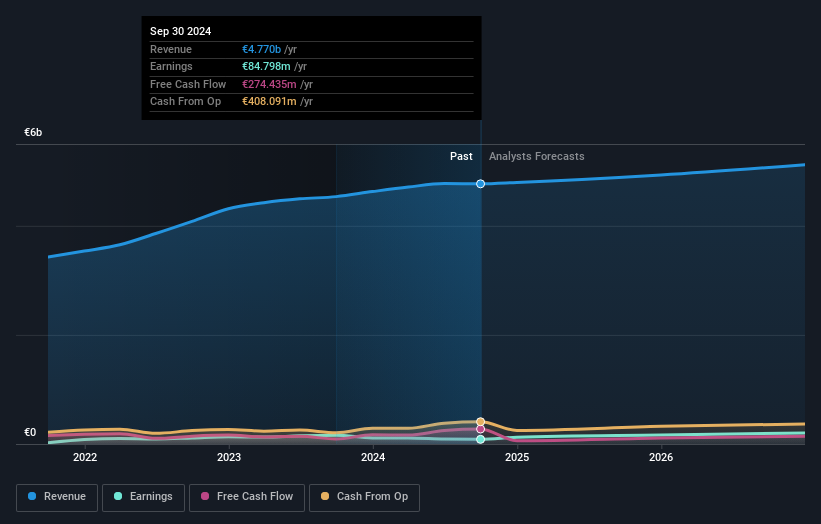Toggle the Revenue legend button
Viewport: 821px width, 524px height.
click(57, 497)
